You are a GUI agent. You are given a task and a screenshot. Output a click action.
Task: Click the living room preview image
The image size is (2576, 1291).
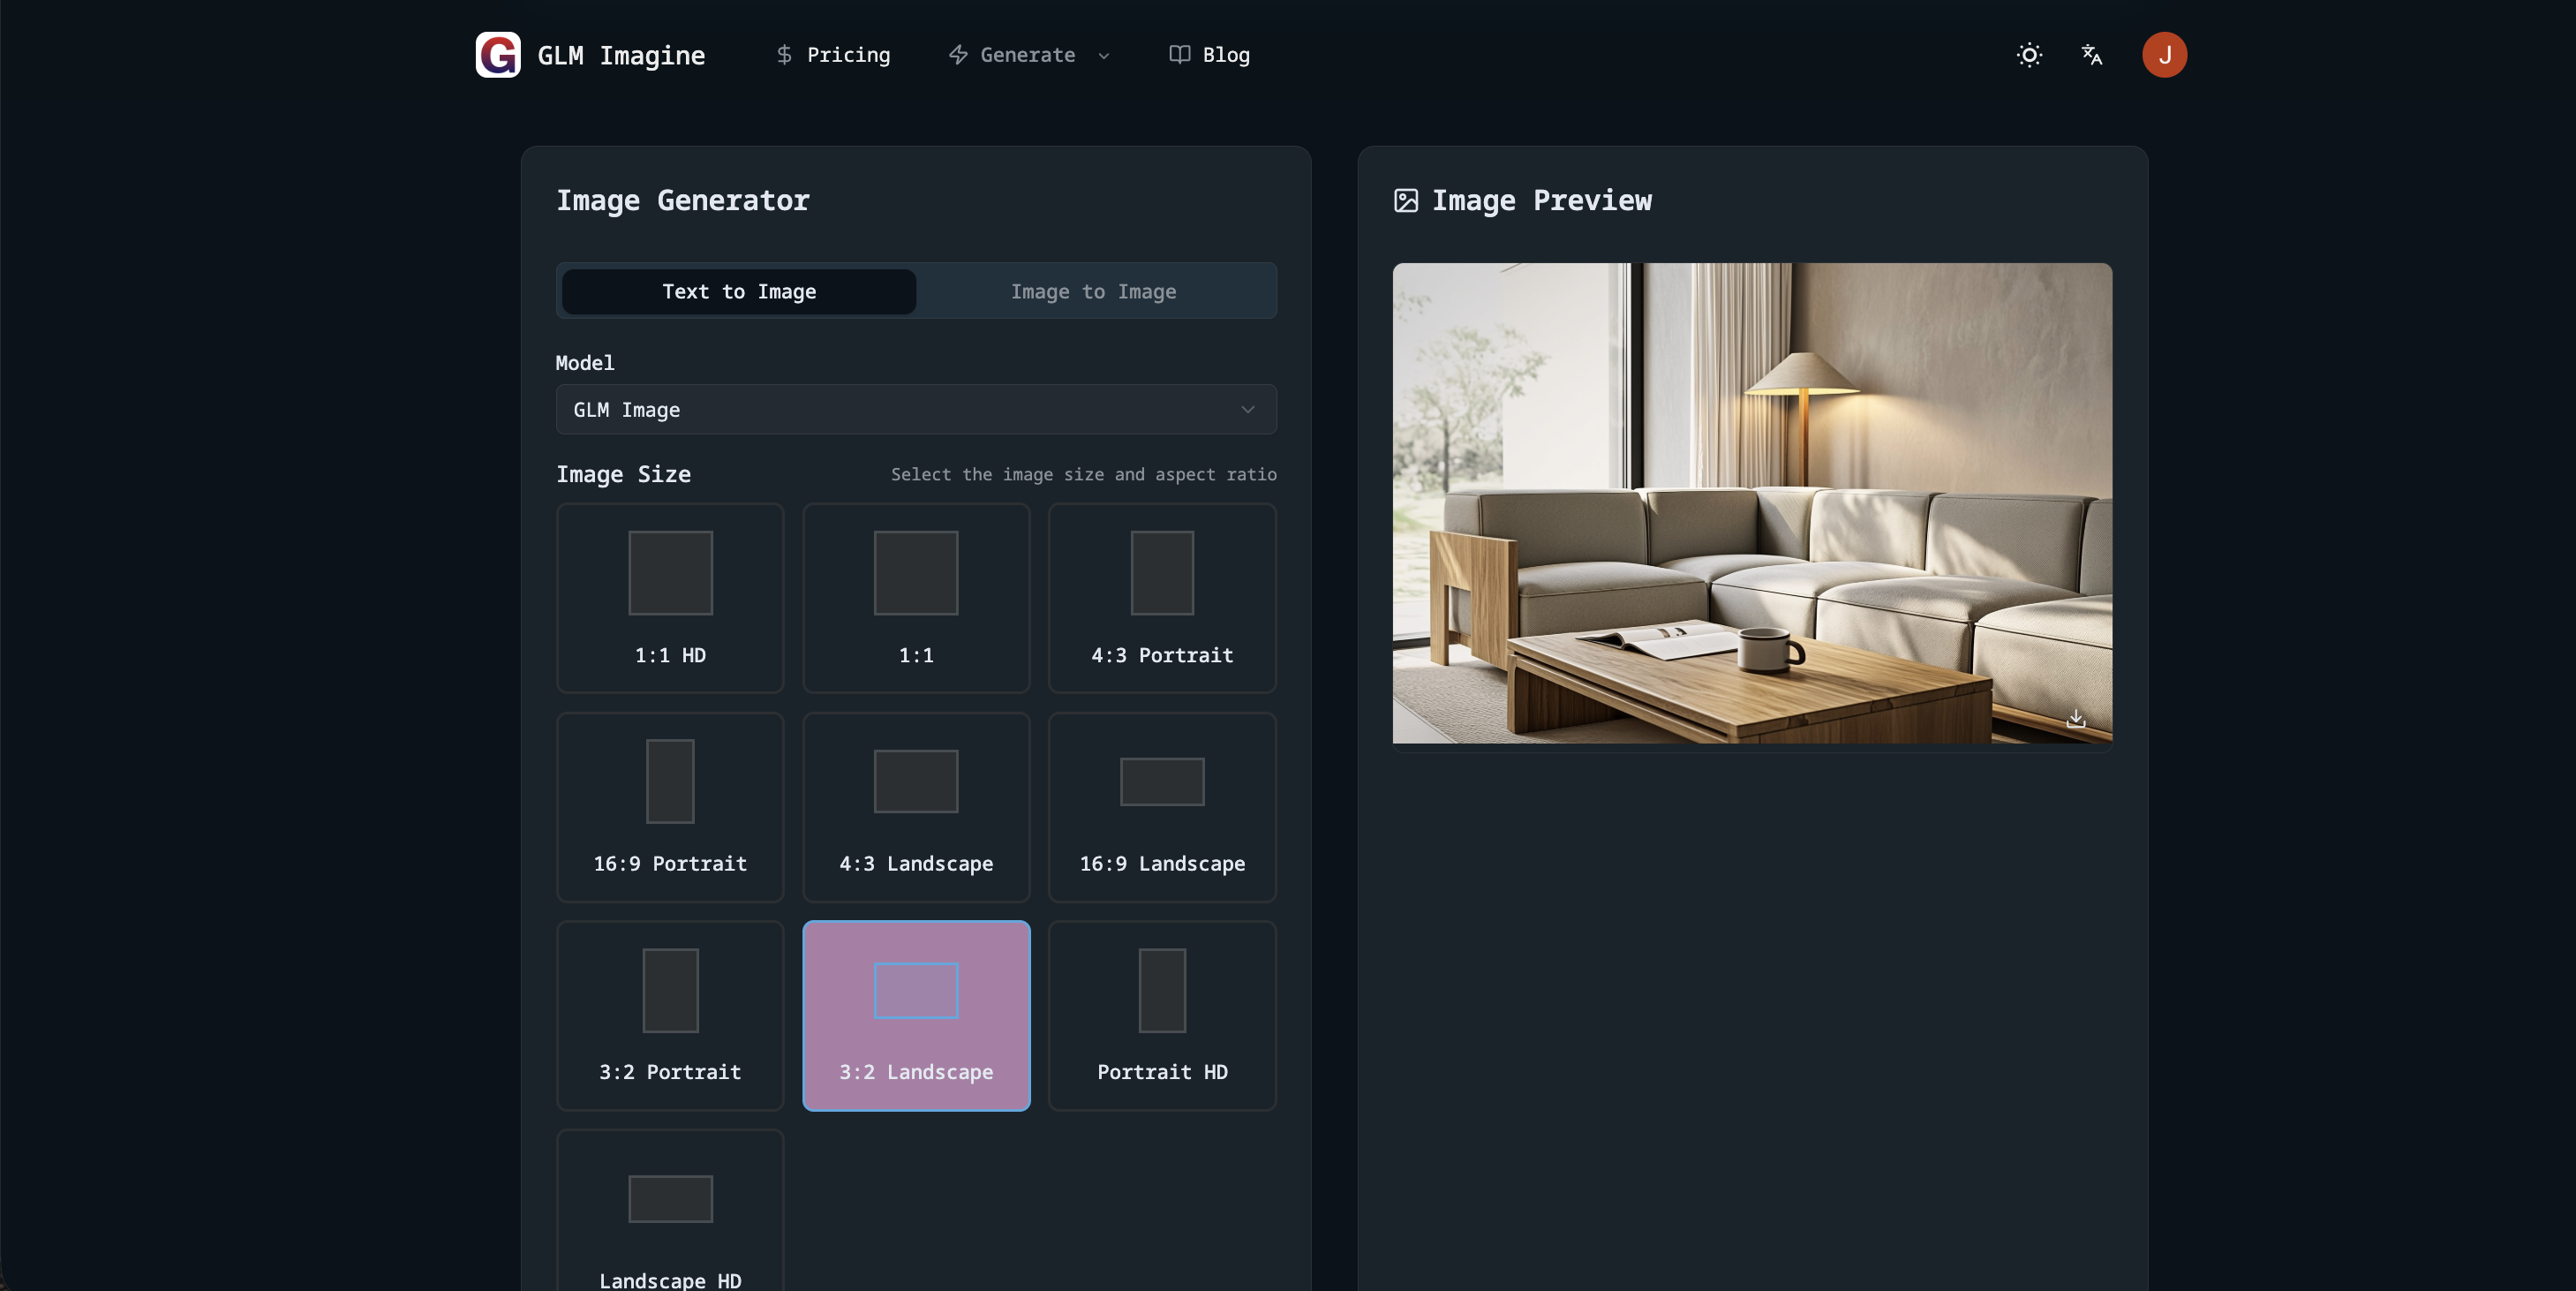[1752, 503]
